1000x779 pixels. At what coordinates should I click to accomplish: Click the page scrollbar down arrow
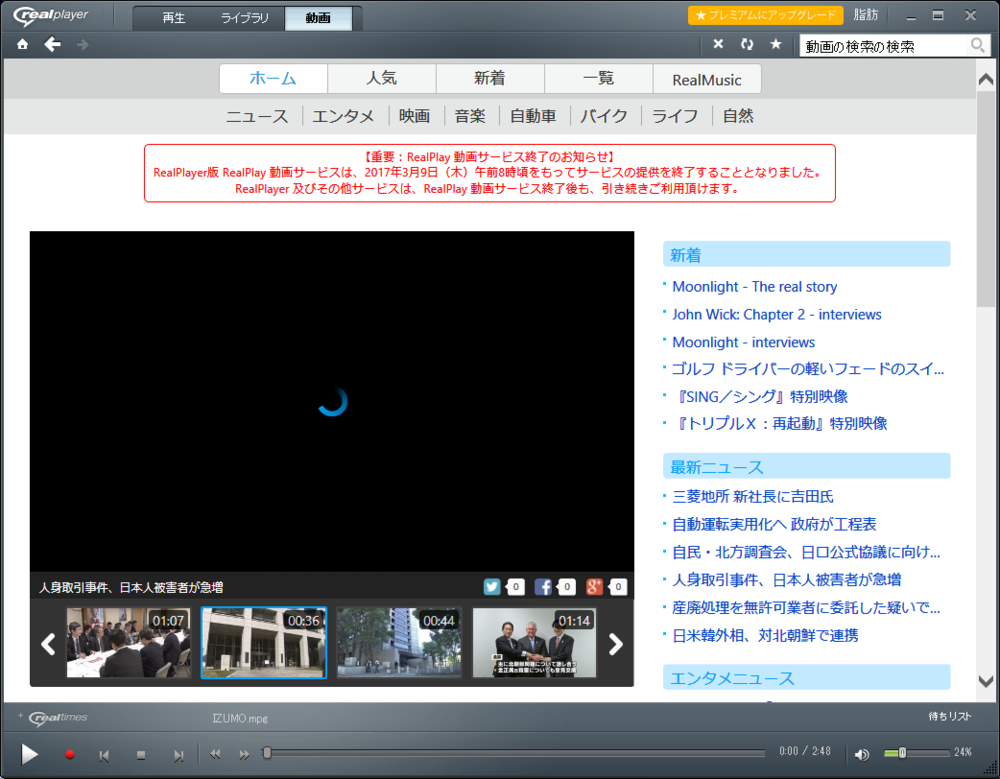pyautogui.click(x=986, y=681)
